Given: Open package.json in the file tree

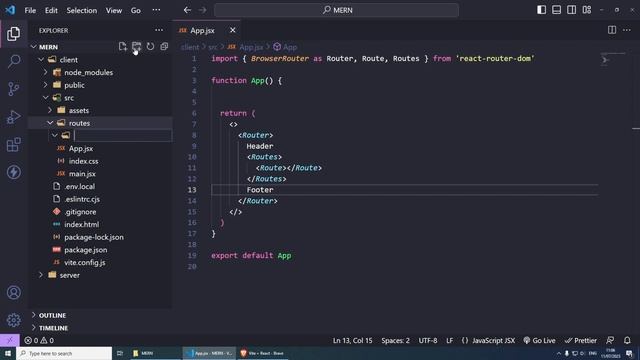Looking at the screenshot, I should (x=86, y=249).
